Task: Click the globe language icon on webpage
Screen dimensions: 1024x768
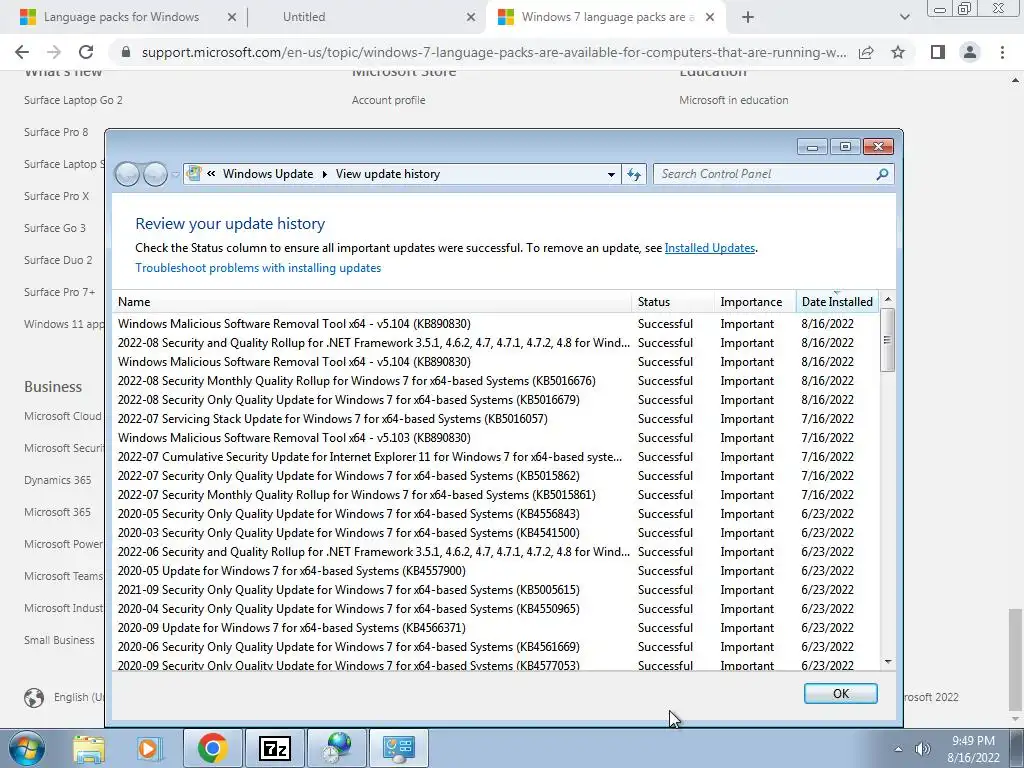Action: (34, 697)
